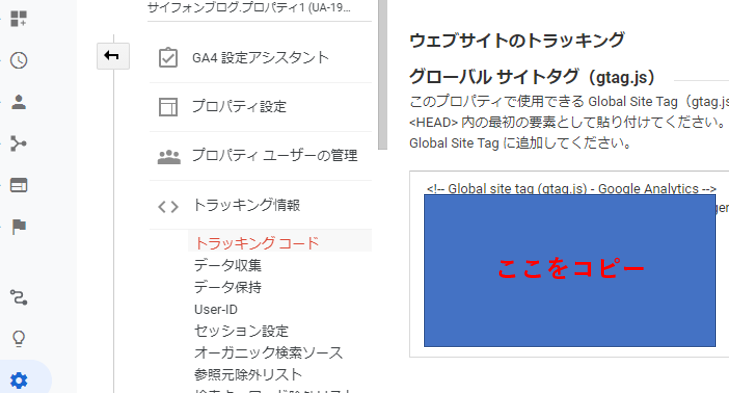Open the Customization dashboard icon in sidebar

18,18
